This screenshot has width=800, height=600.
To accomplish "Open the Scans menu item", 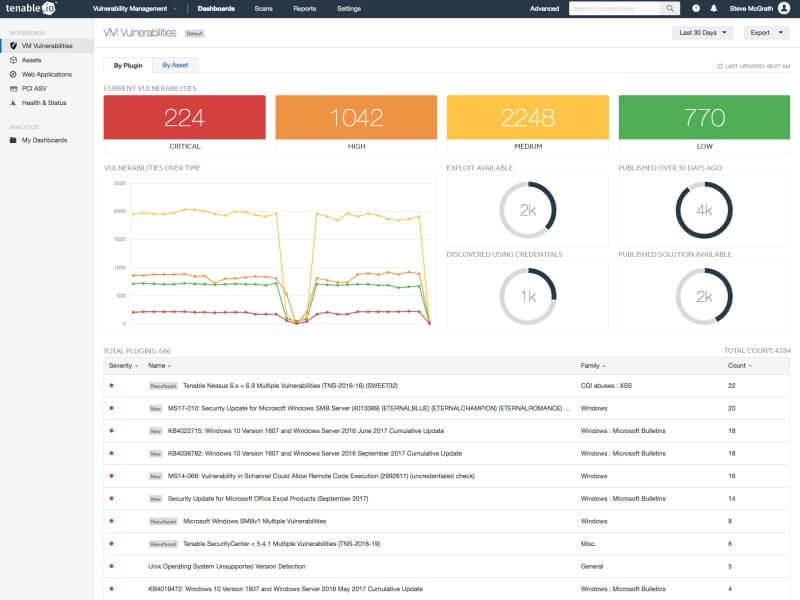I will [263, 8].
